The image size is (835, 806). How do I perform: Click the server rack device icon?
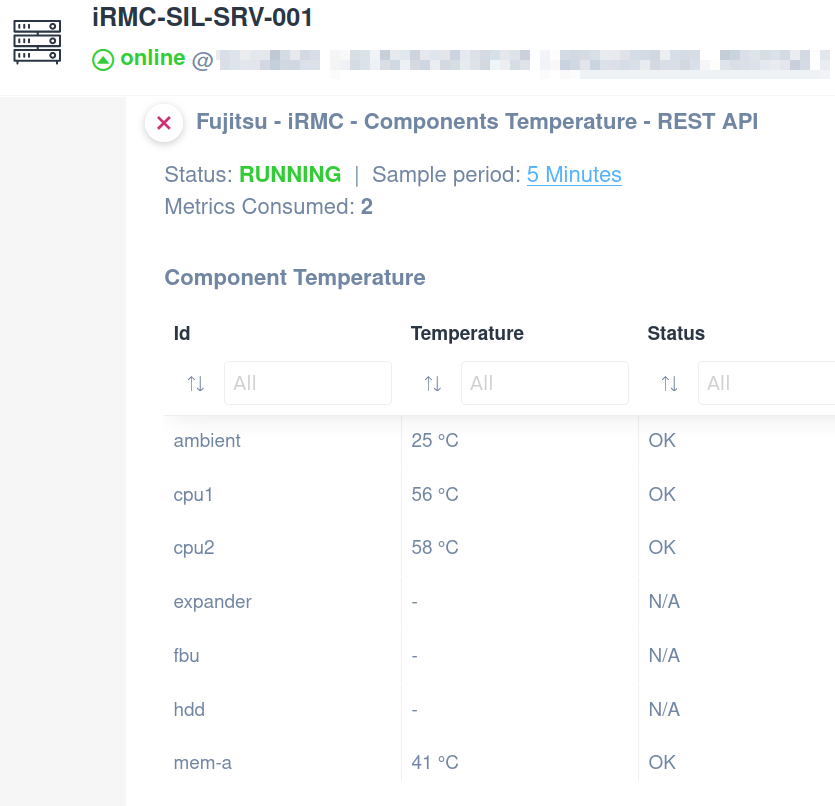click(x=37, y=42)
